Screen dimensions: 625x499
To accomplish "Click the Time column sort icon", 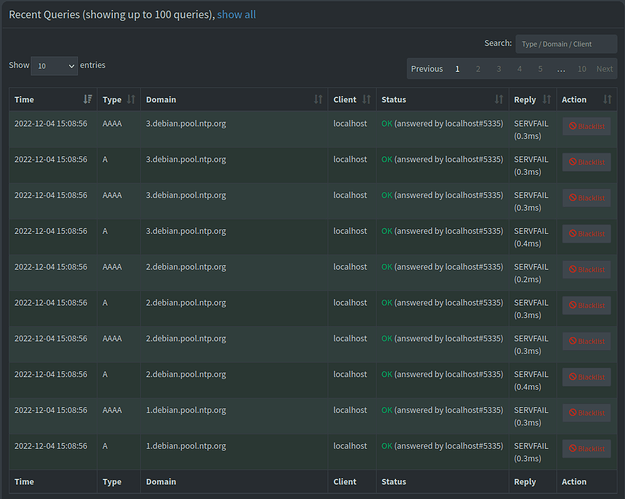I will 88,100.
